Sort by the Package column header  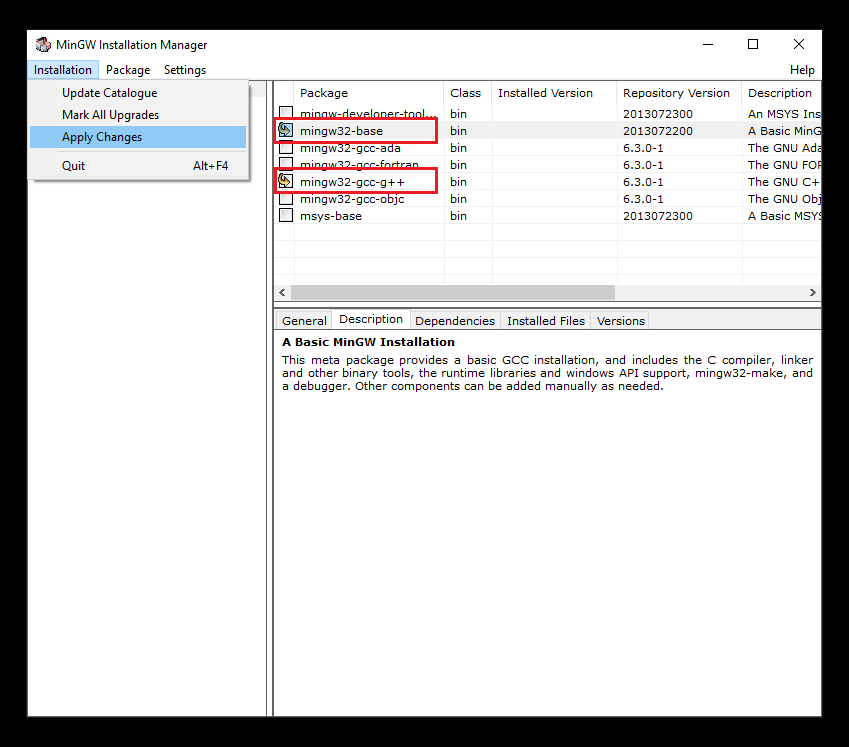368,93
